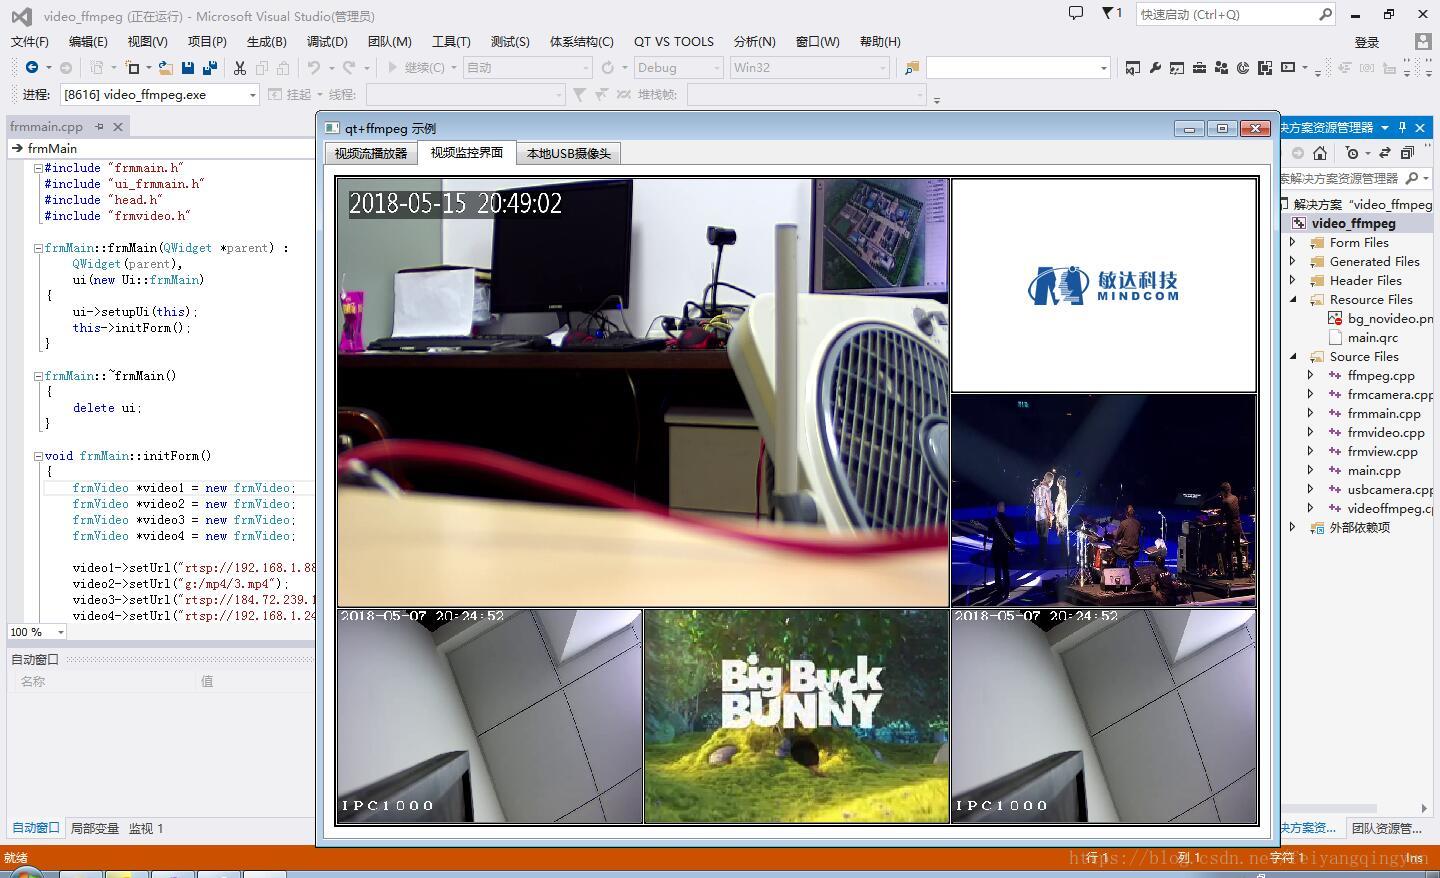1440x878 pixels.
Task: Select main.qrc in Resource Files
Action: 1372,337
